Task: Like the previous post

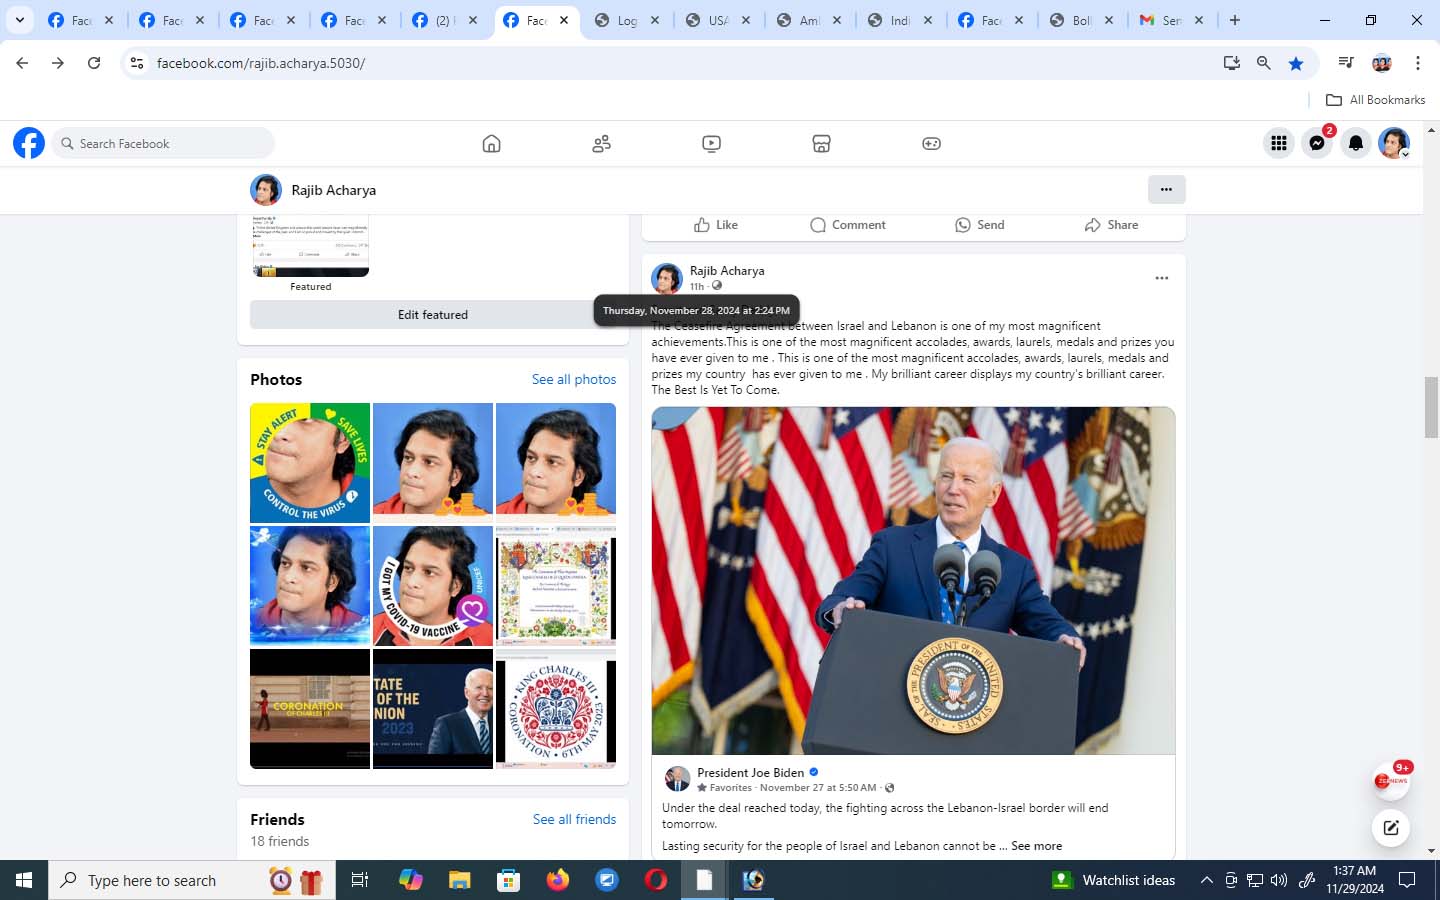Action: coord(716,225)
